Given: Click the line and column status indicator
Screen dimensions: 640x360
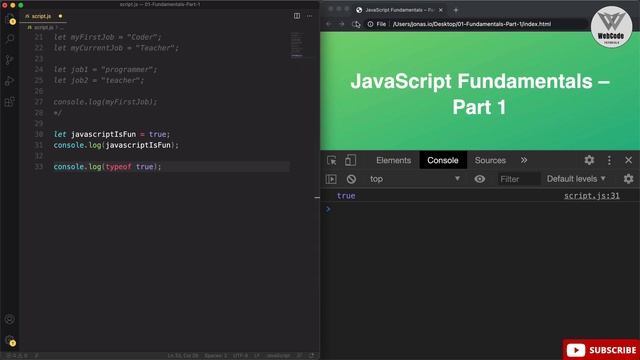Looking at the screenshot, I should point(183,356).
